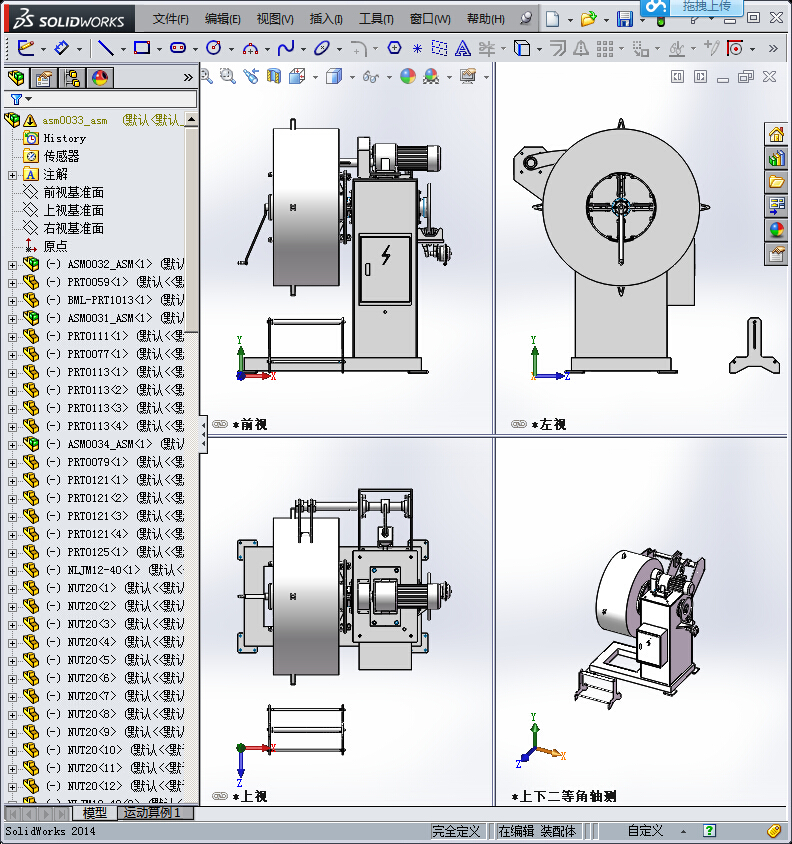Open the Design Library task pane tab
Image resolution: width=792 pixels, height=844 pixels.
[776, 158]
